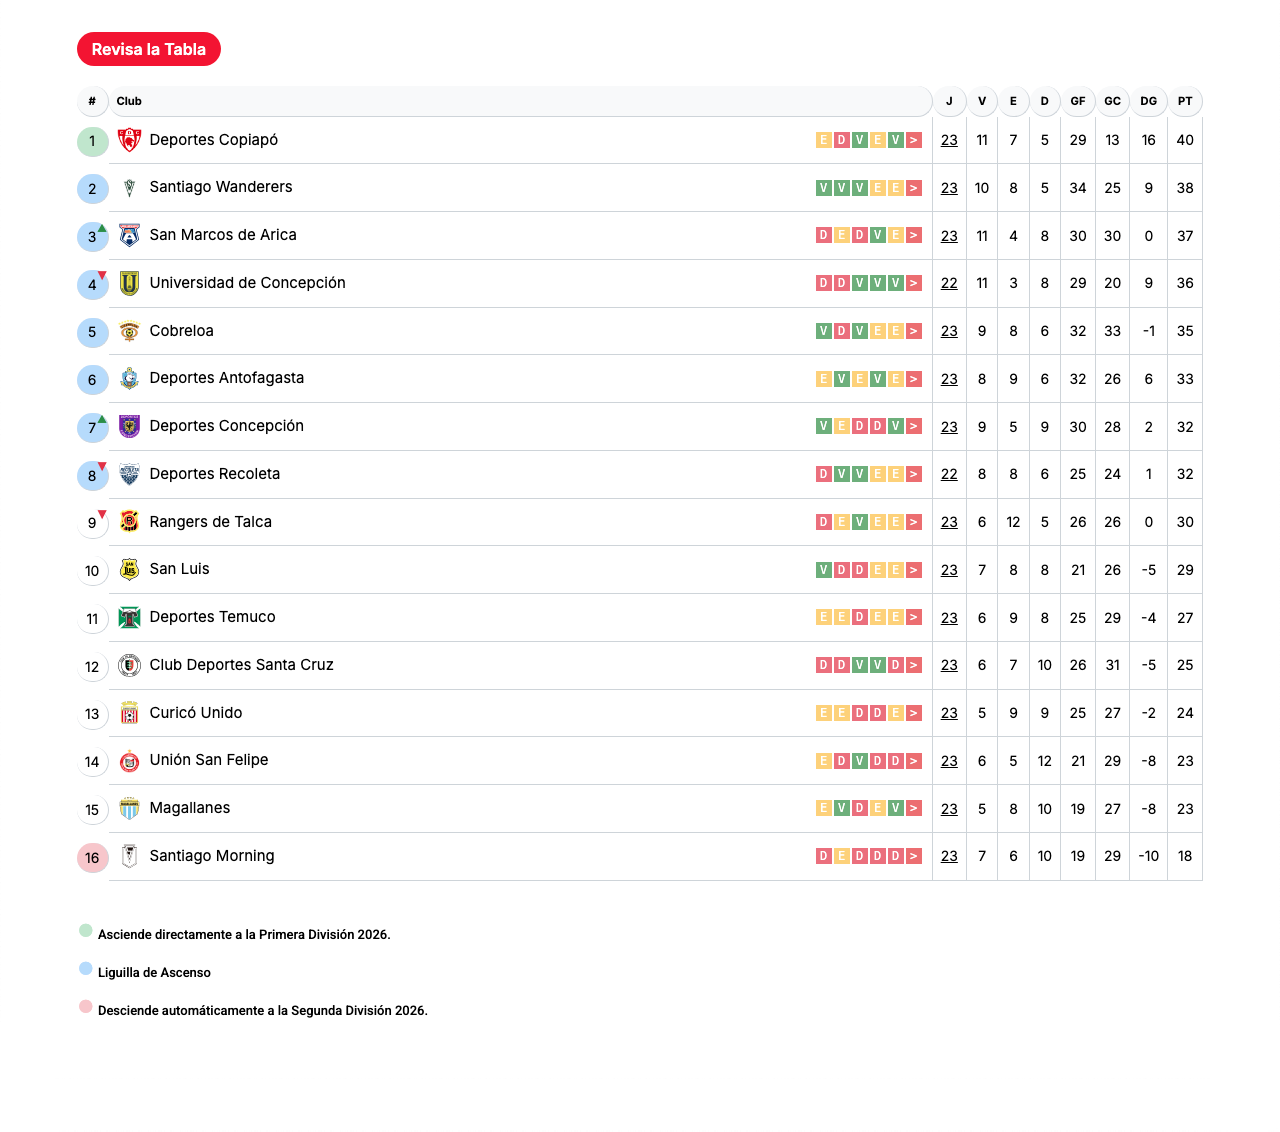This screenshot has height=1132, width=1280.
Task: Open matches played link for Deportes Copiapó
Action: coord(949,140)
